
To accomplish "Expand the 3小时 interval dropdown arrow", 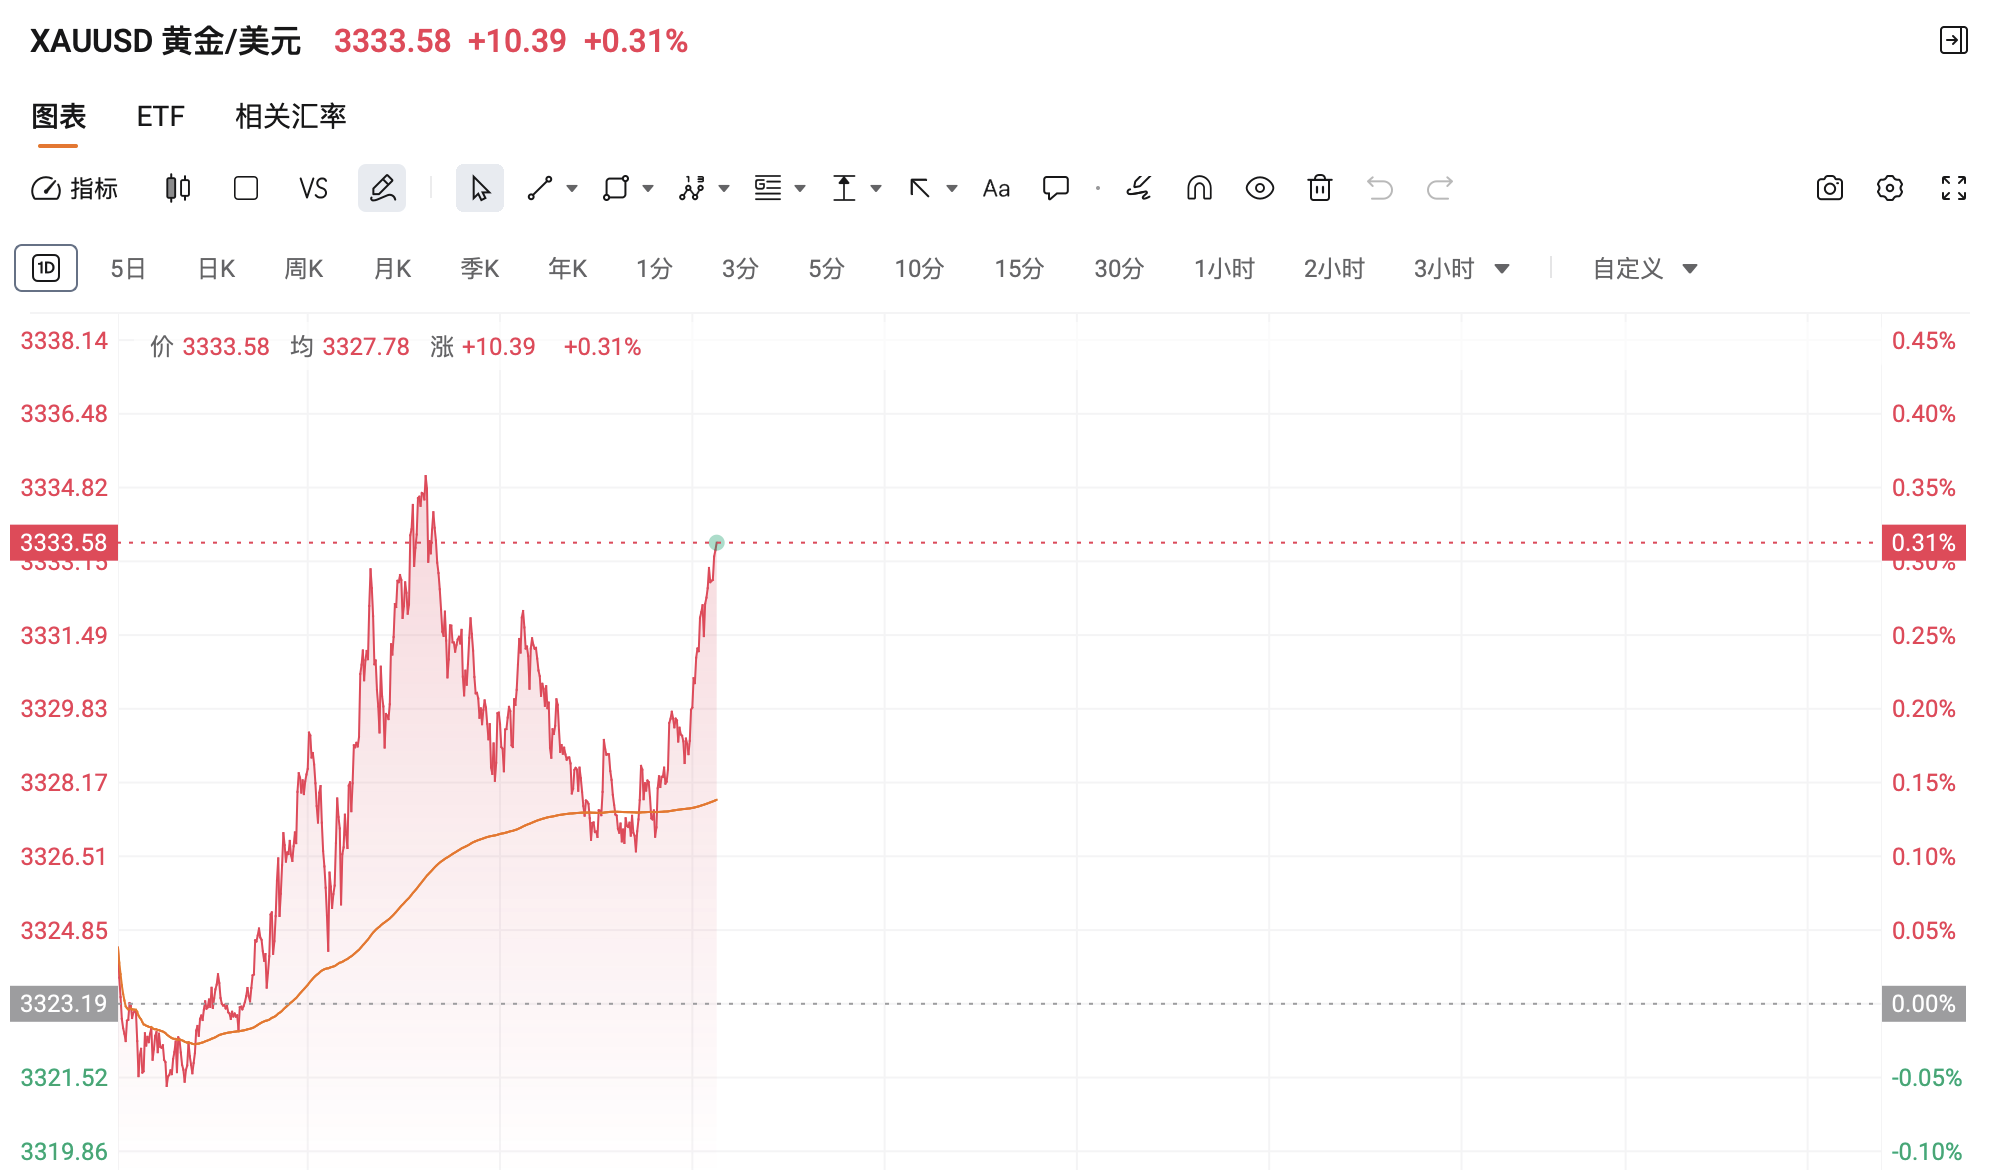I will (1502, 269).
